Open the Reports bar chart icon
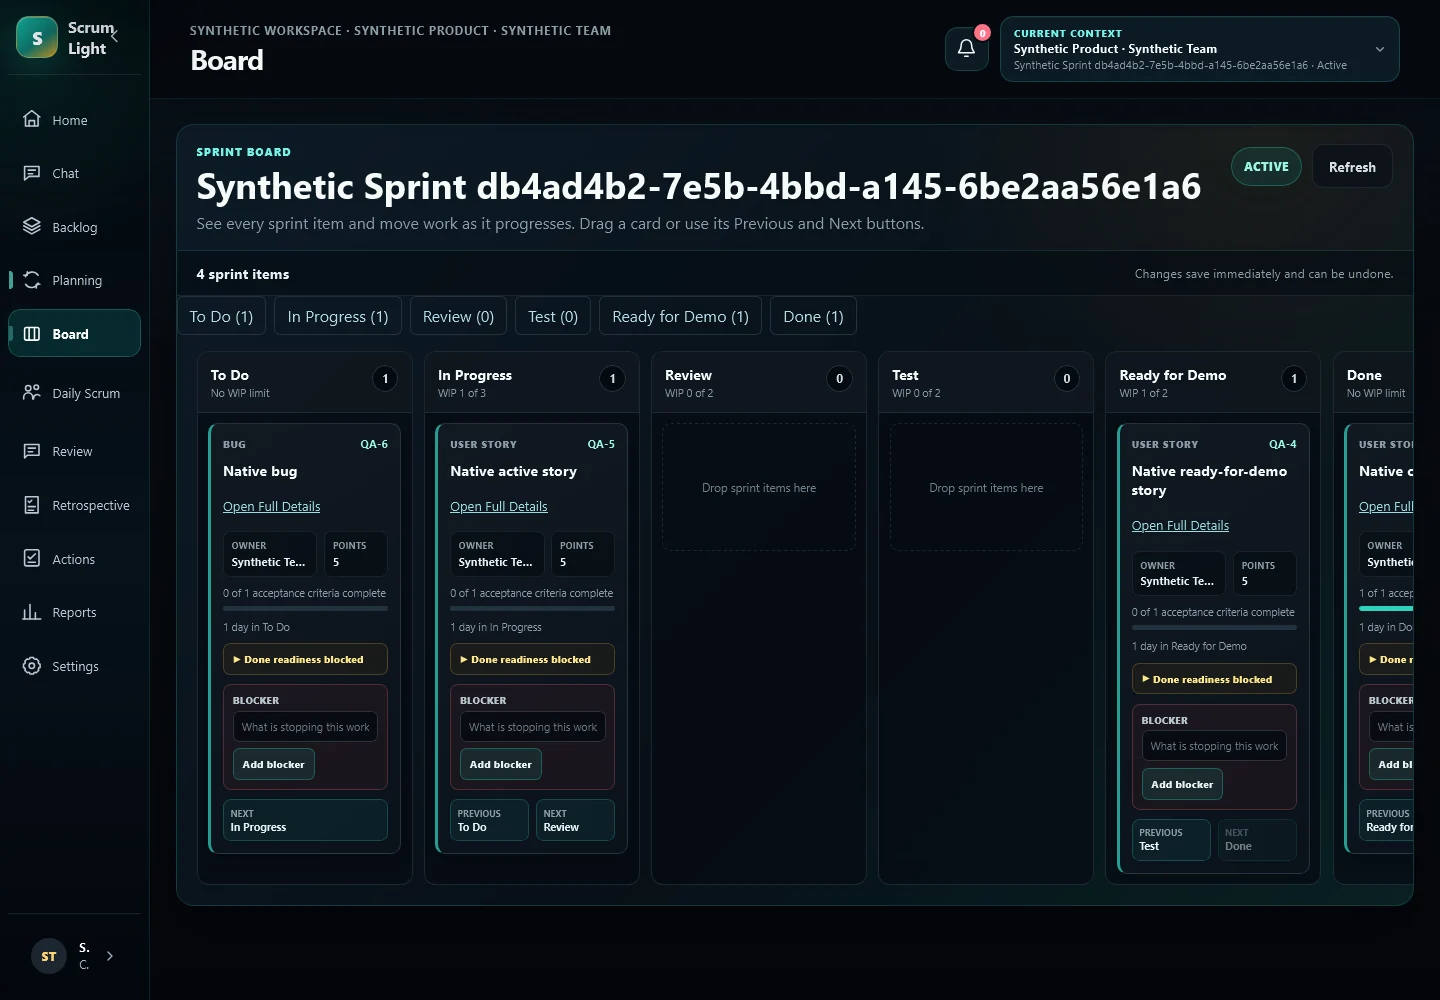1440x1000 pixels. point(32,612)
